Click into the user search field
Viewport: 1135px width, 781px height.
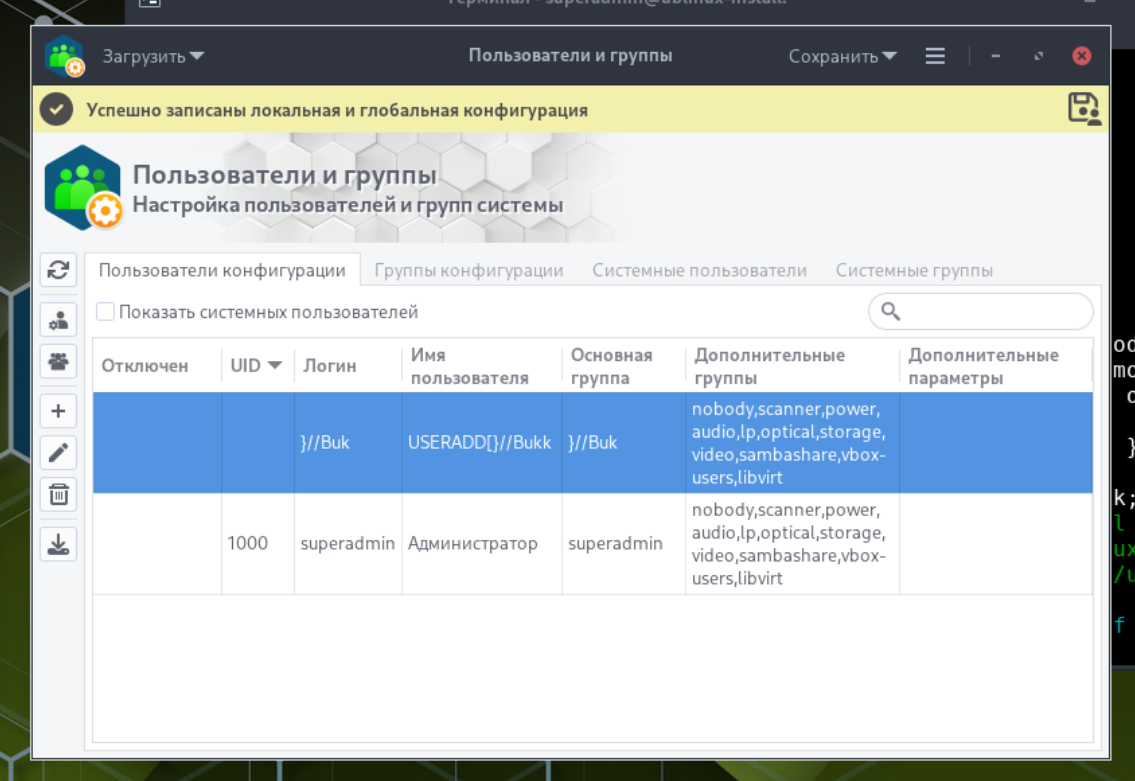point(992,312)
